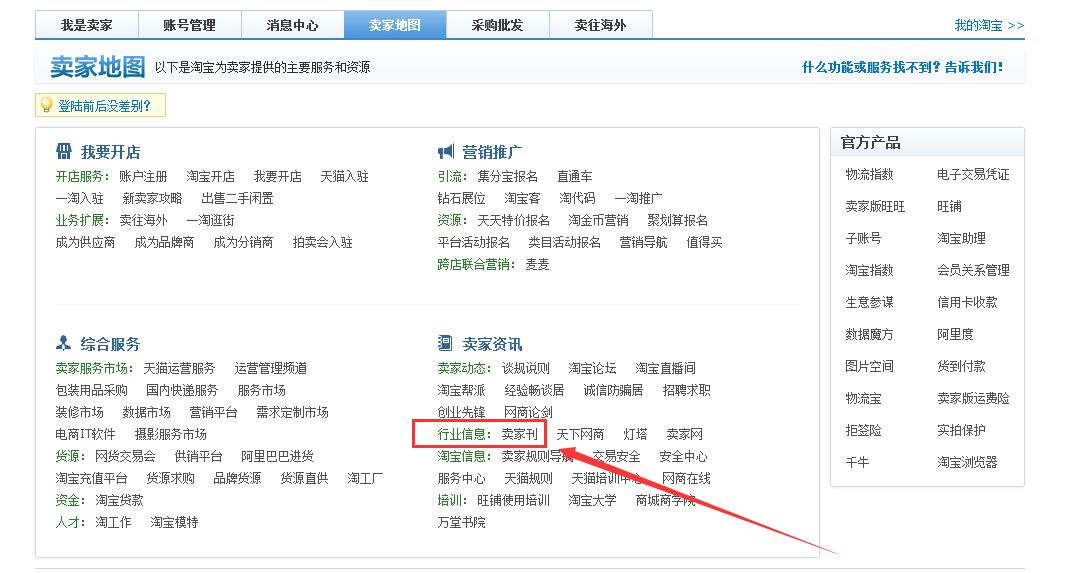
Task: Open 旺铺使用培训 link
Action: [513, 500]
